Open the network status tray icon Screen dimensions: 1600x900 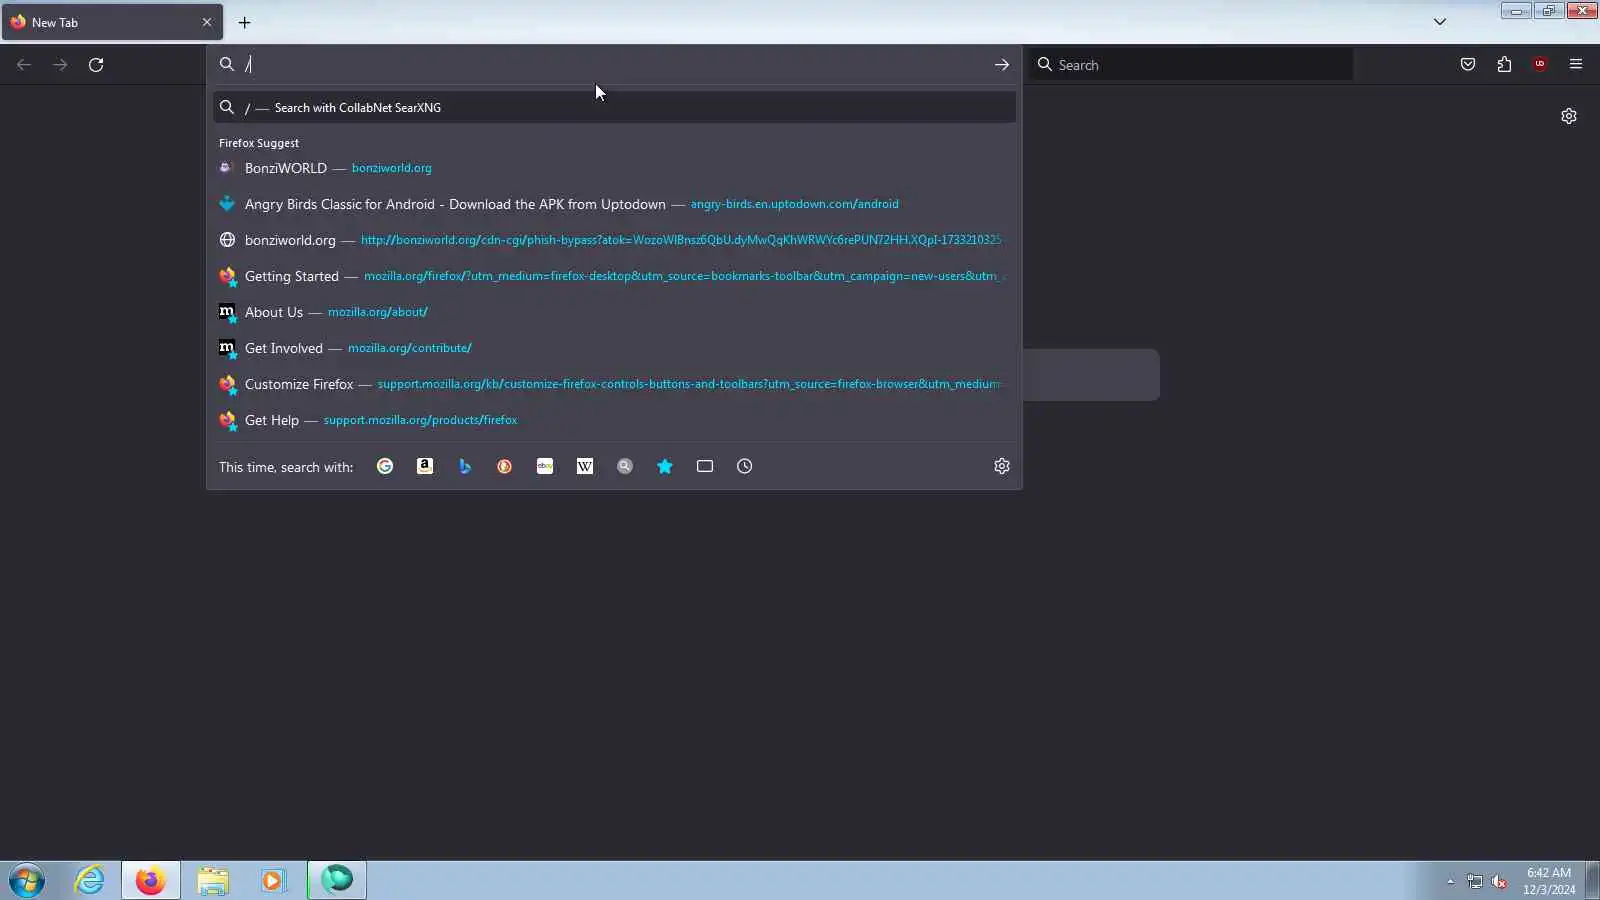[x=1475, y=881]
